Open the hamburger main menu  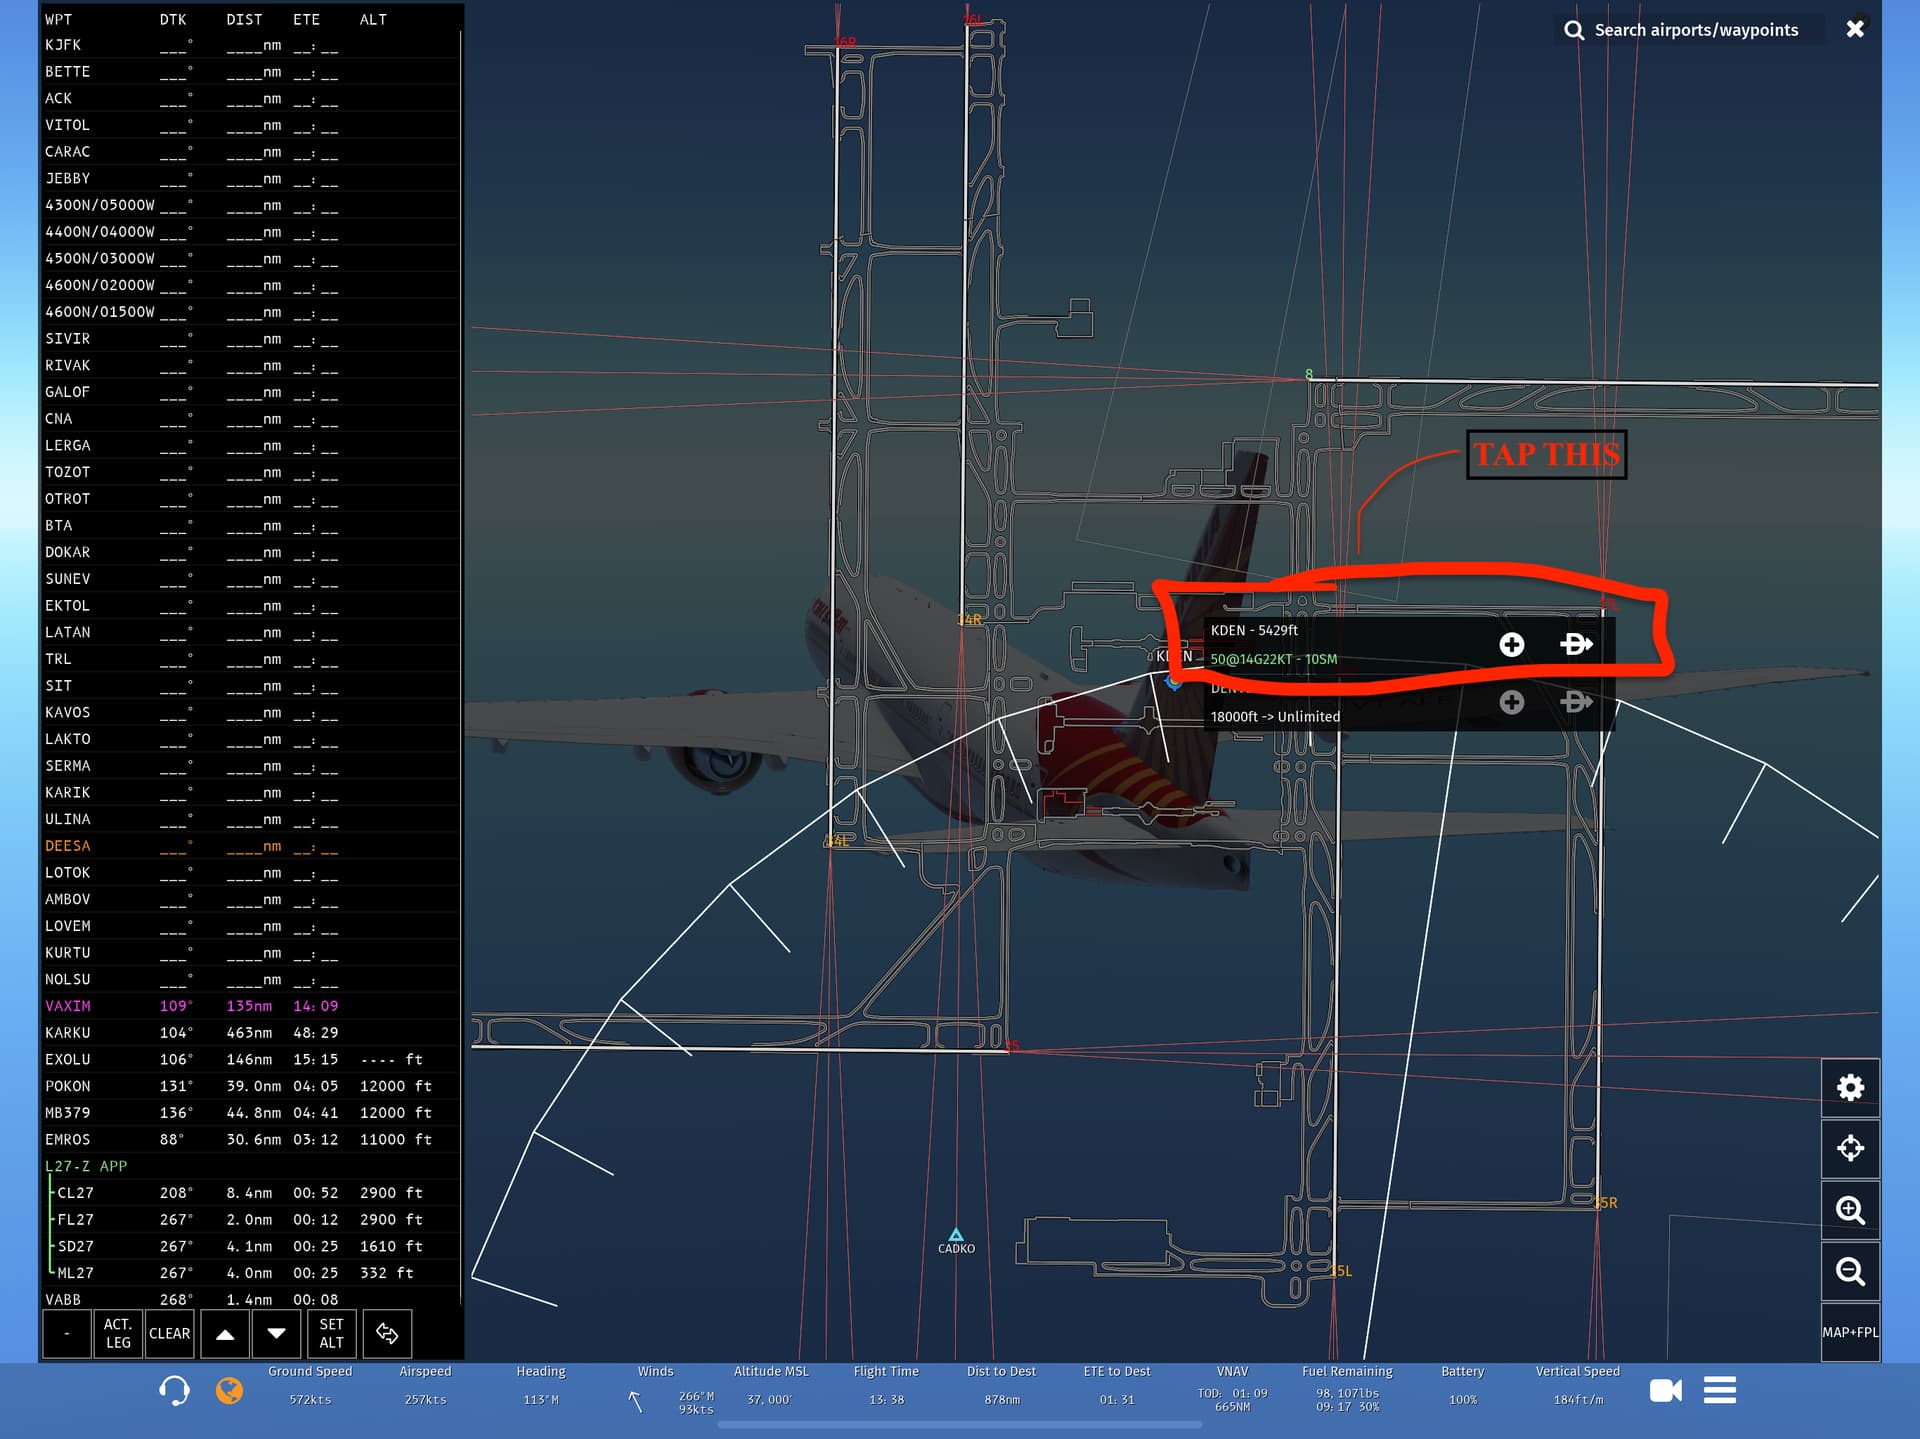point(1720,1390)
